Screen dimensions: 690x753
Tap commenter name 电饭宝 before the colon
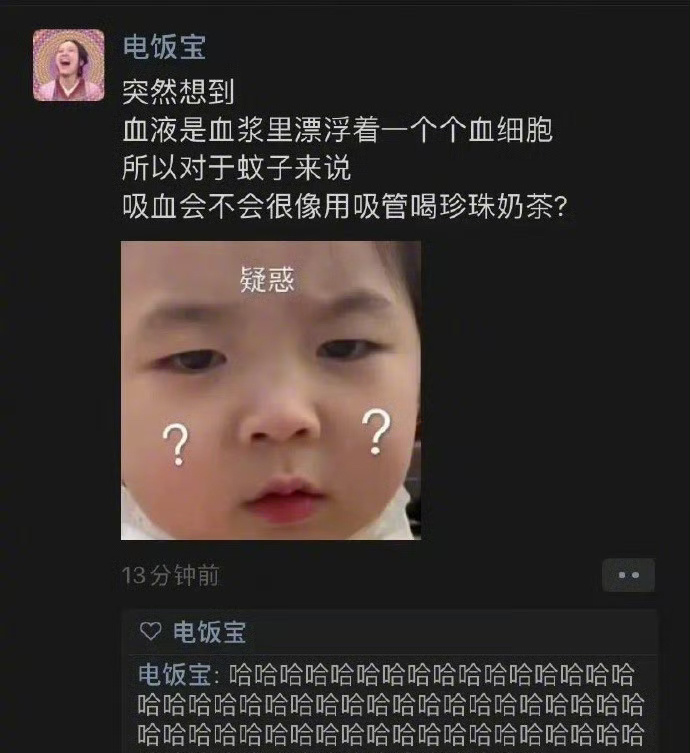coord(175,675)
